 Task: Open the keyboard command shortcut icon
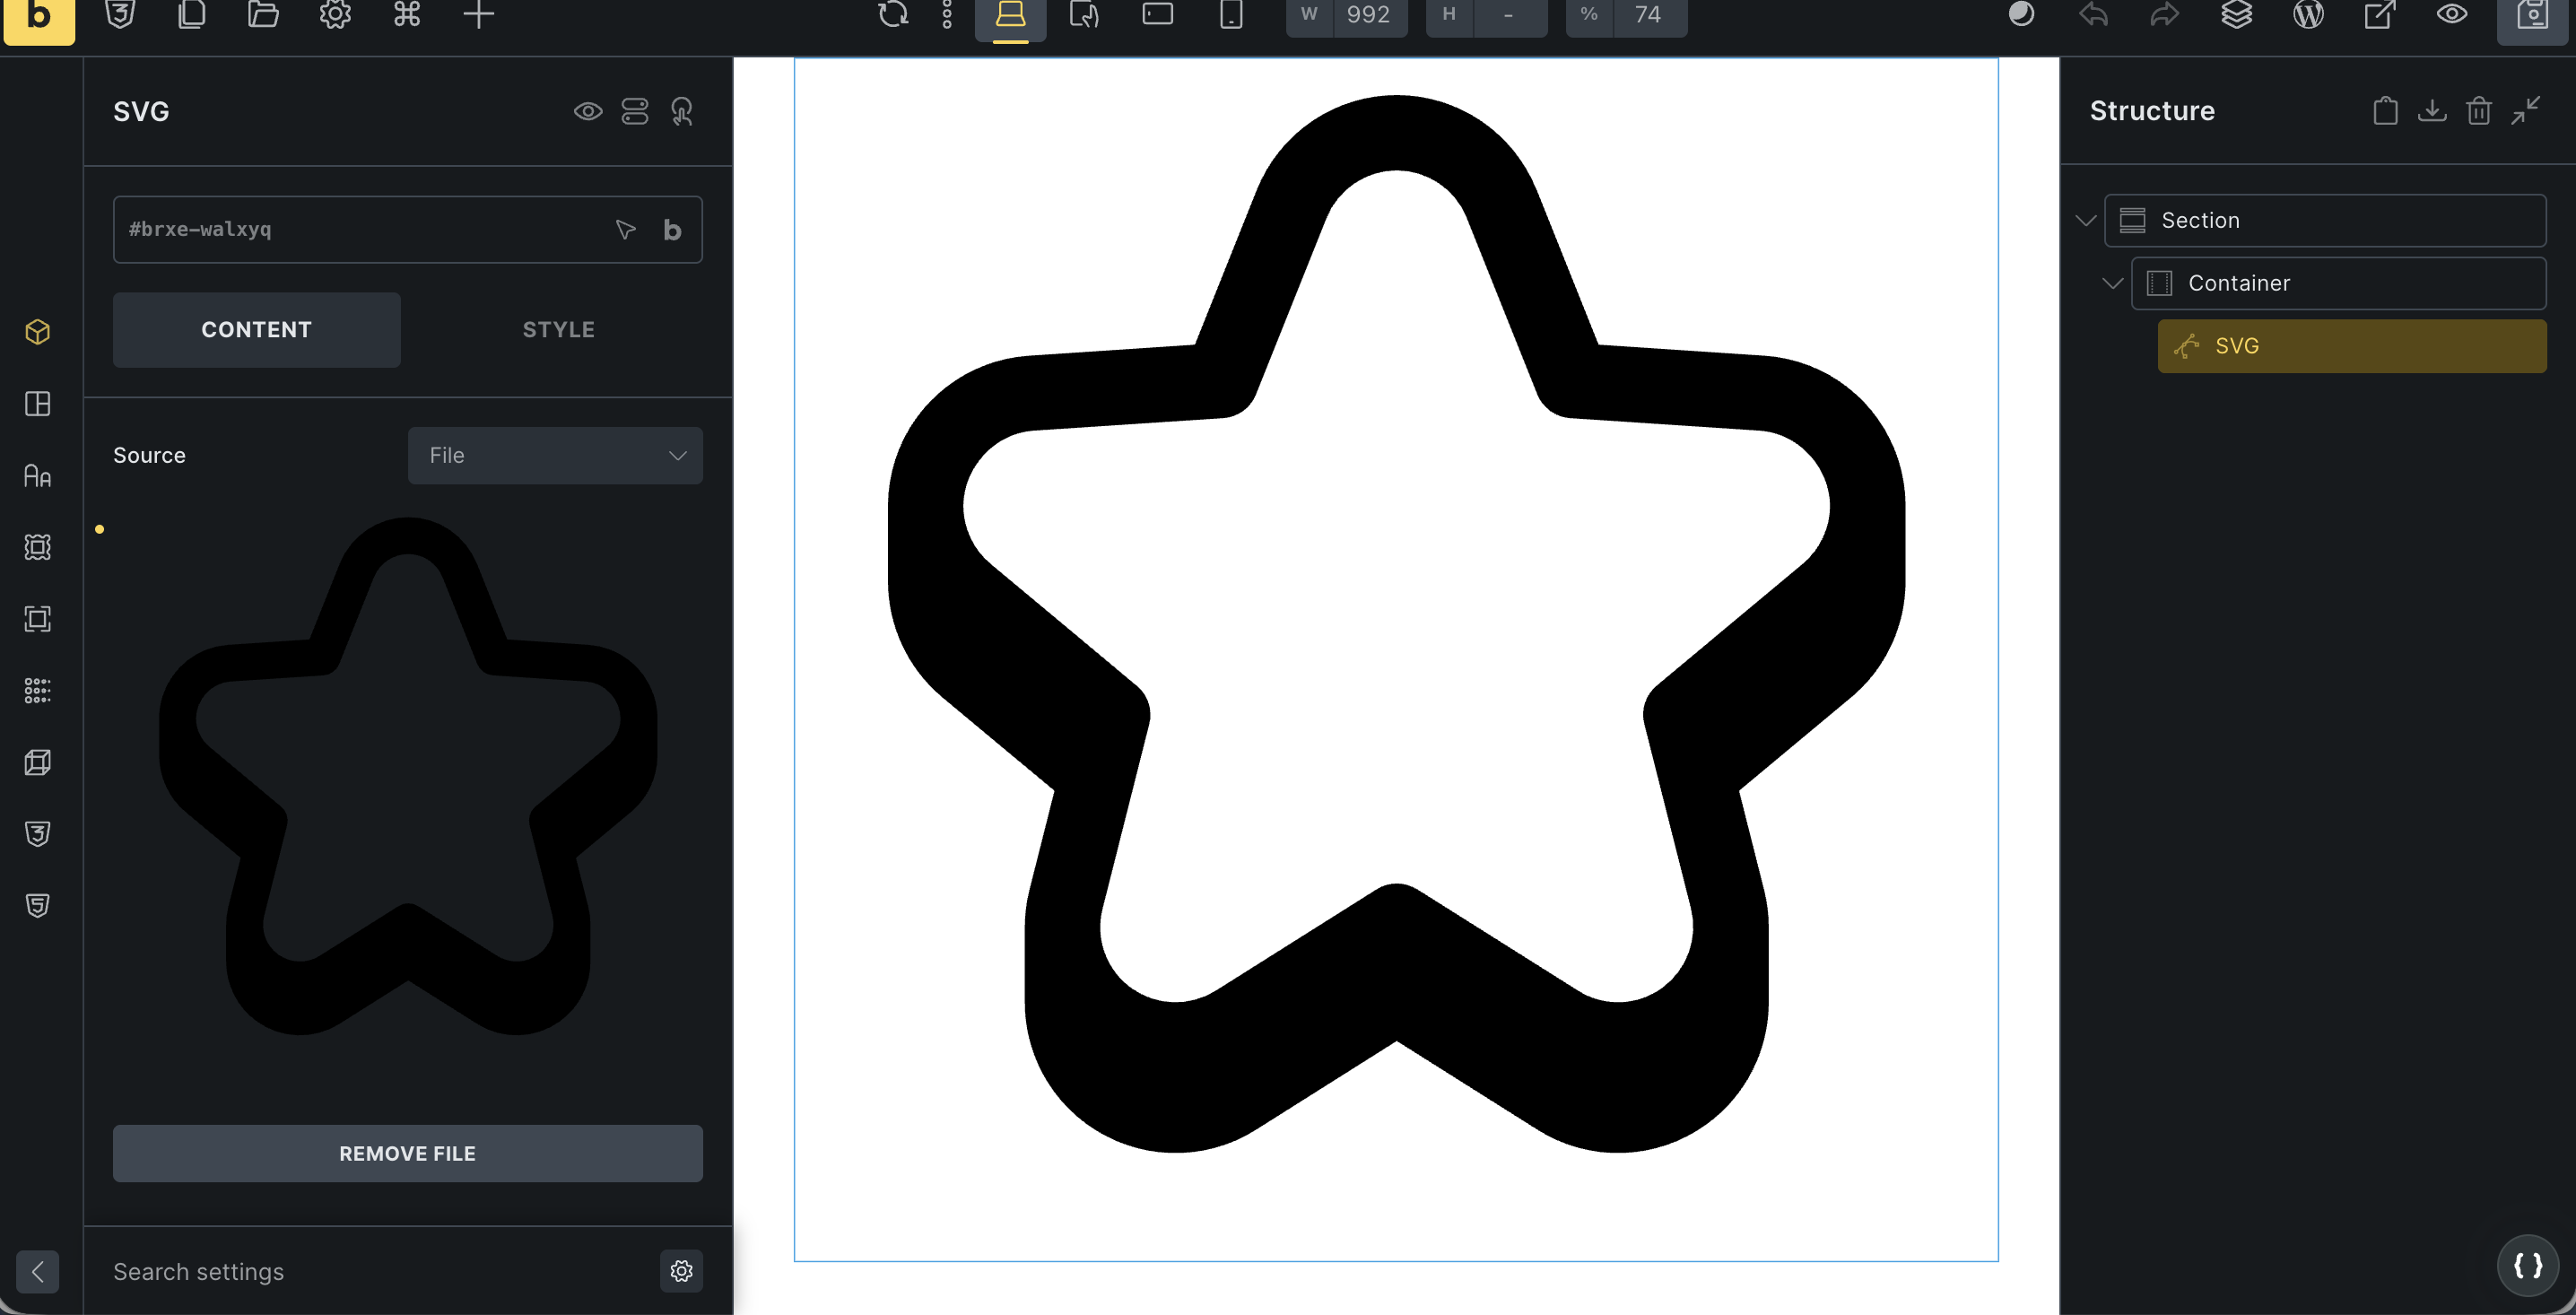click(x=407, y=14)
